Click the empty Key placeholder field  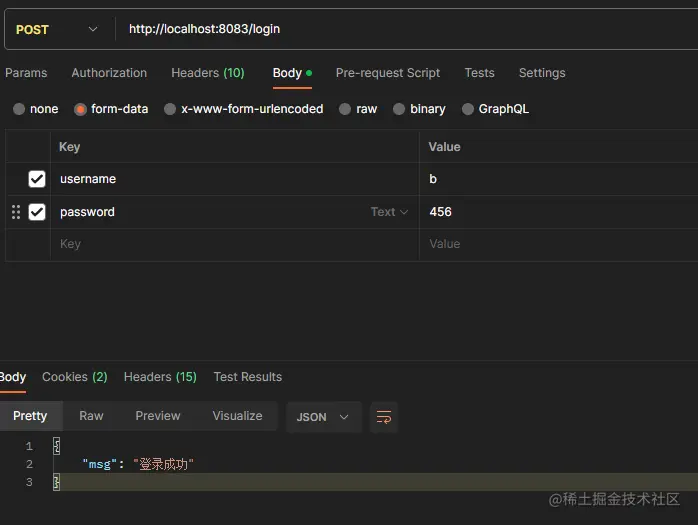[235, 244]
